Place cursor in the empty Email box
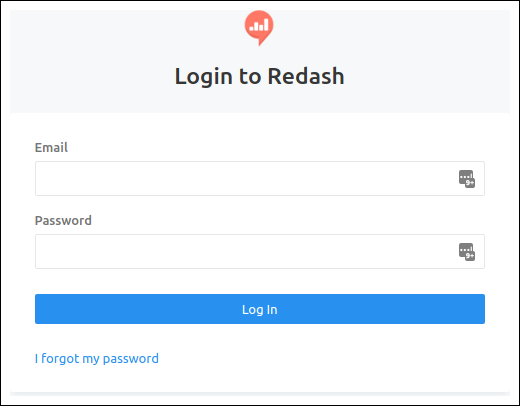The height and width of the screenshot is (406, 520). tap(260, 178)
